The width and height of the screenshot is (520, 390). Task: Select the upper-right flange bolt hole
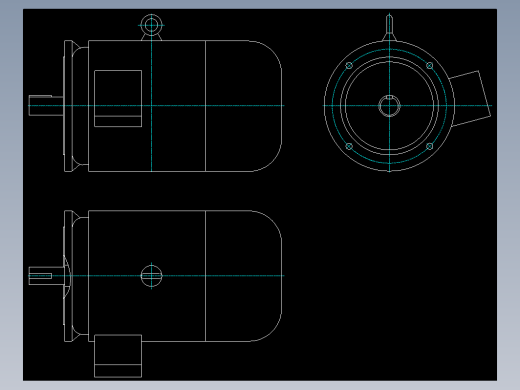pyautogui.click(x=430, y=65)
